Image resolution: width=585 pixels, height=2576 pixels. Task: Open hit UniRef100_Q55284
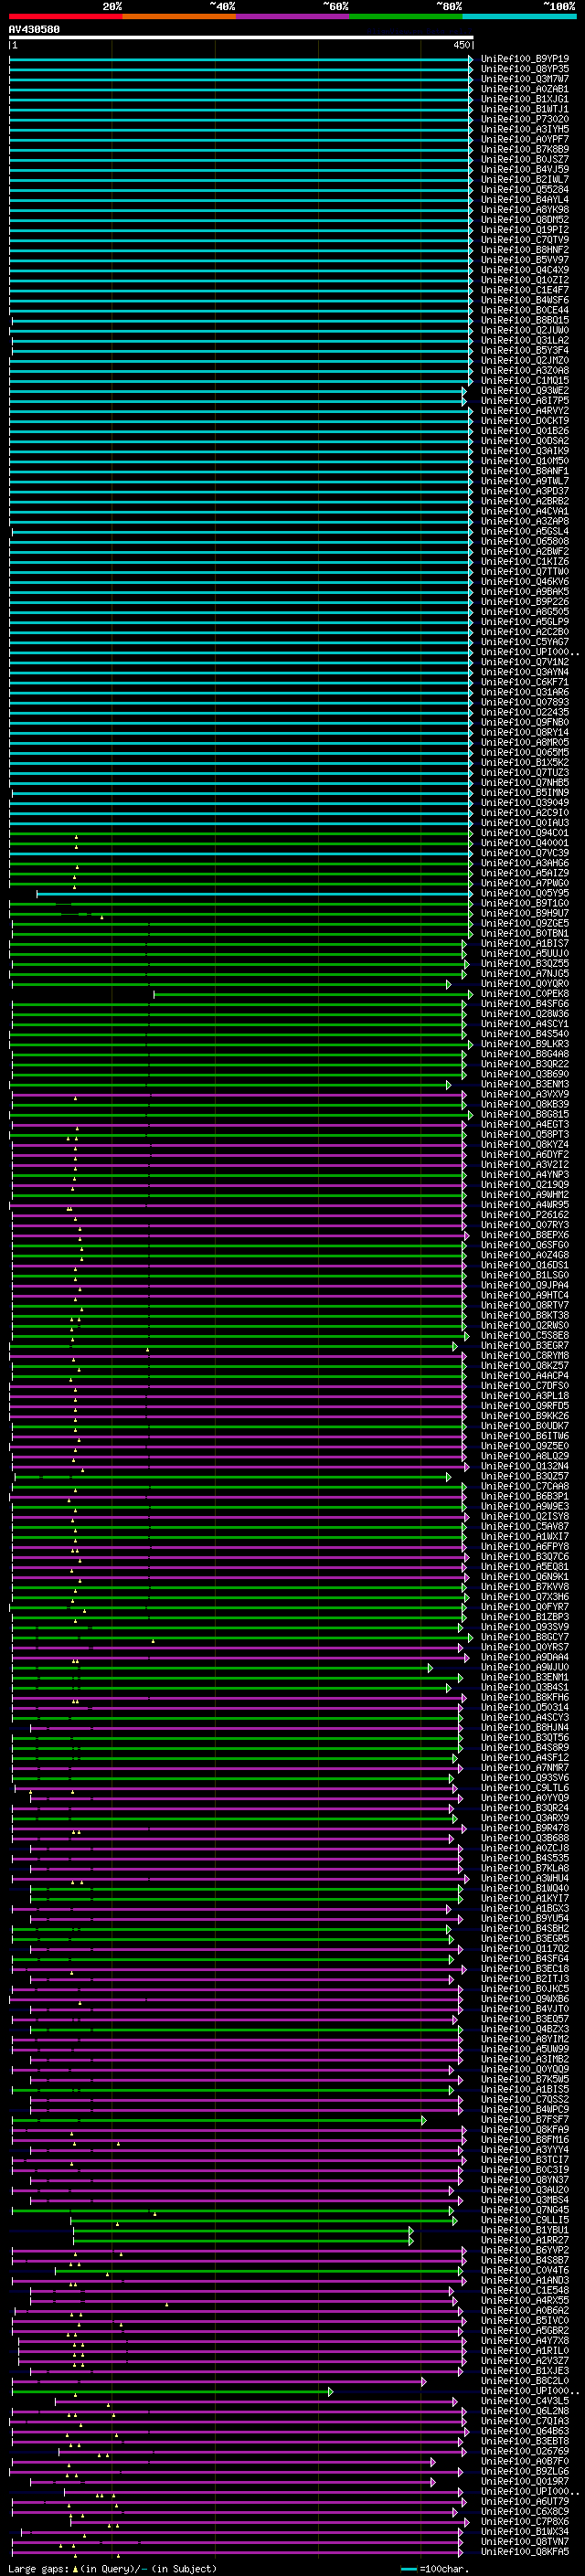click(x=525, y=189)
